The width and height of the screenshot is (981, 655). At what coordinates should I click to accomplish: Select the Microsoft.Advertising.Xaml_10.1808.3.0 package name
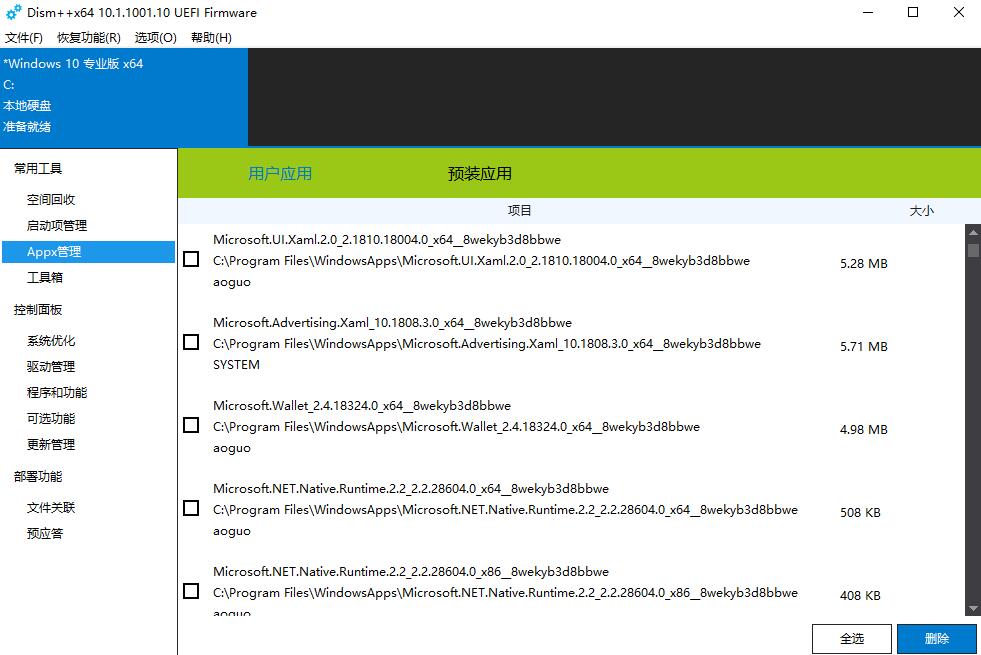[392, 323]
